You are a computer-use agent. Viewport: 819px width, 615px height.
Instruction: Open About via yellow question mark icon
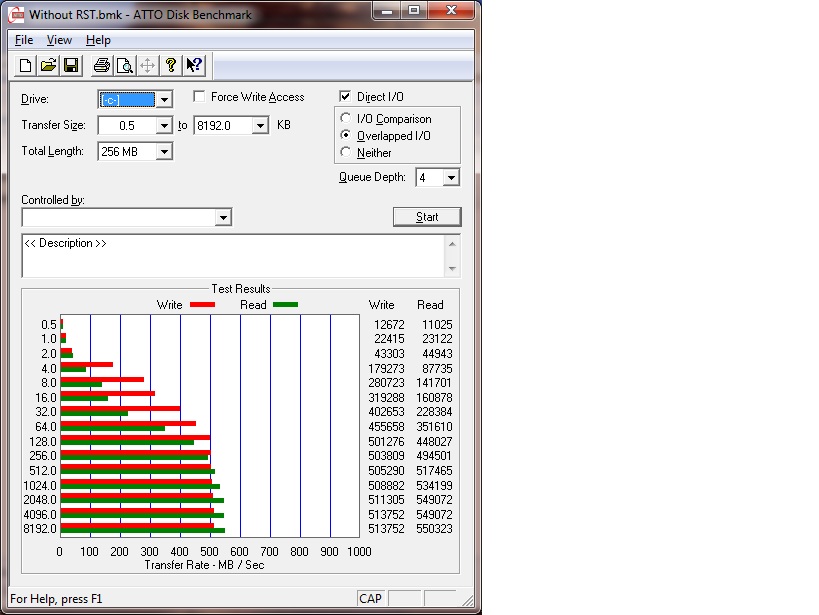click(170, 65)
